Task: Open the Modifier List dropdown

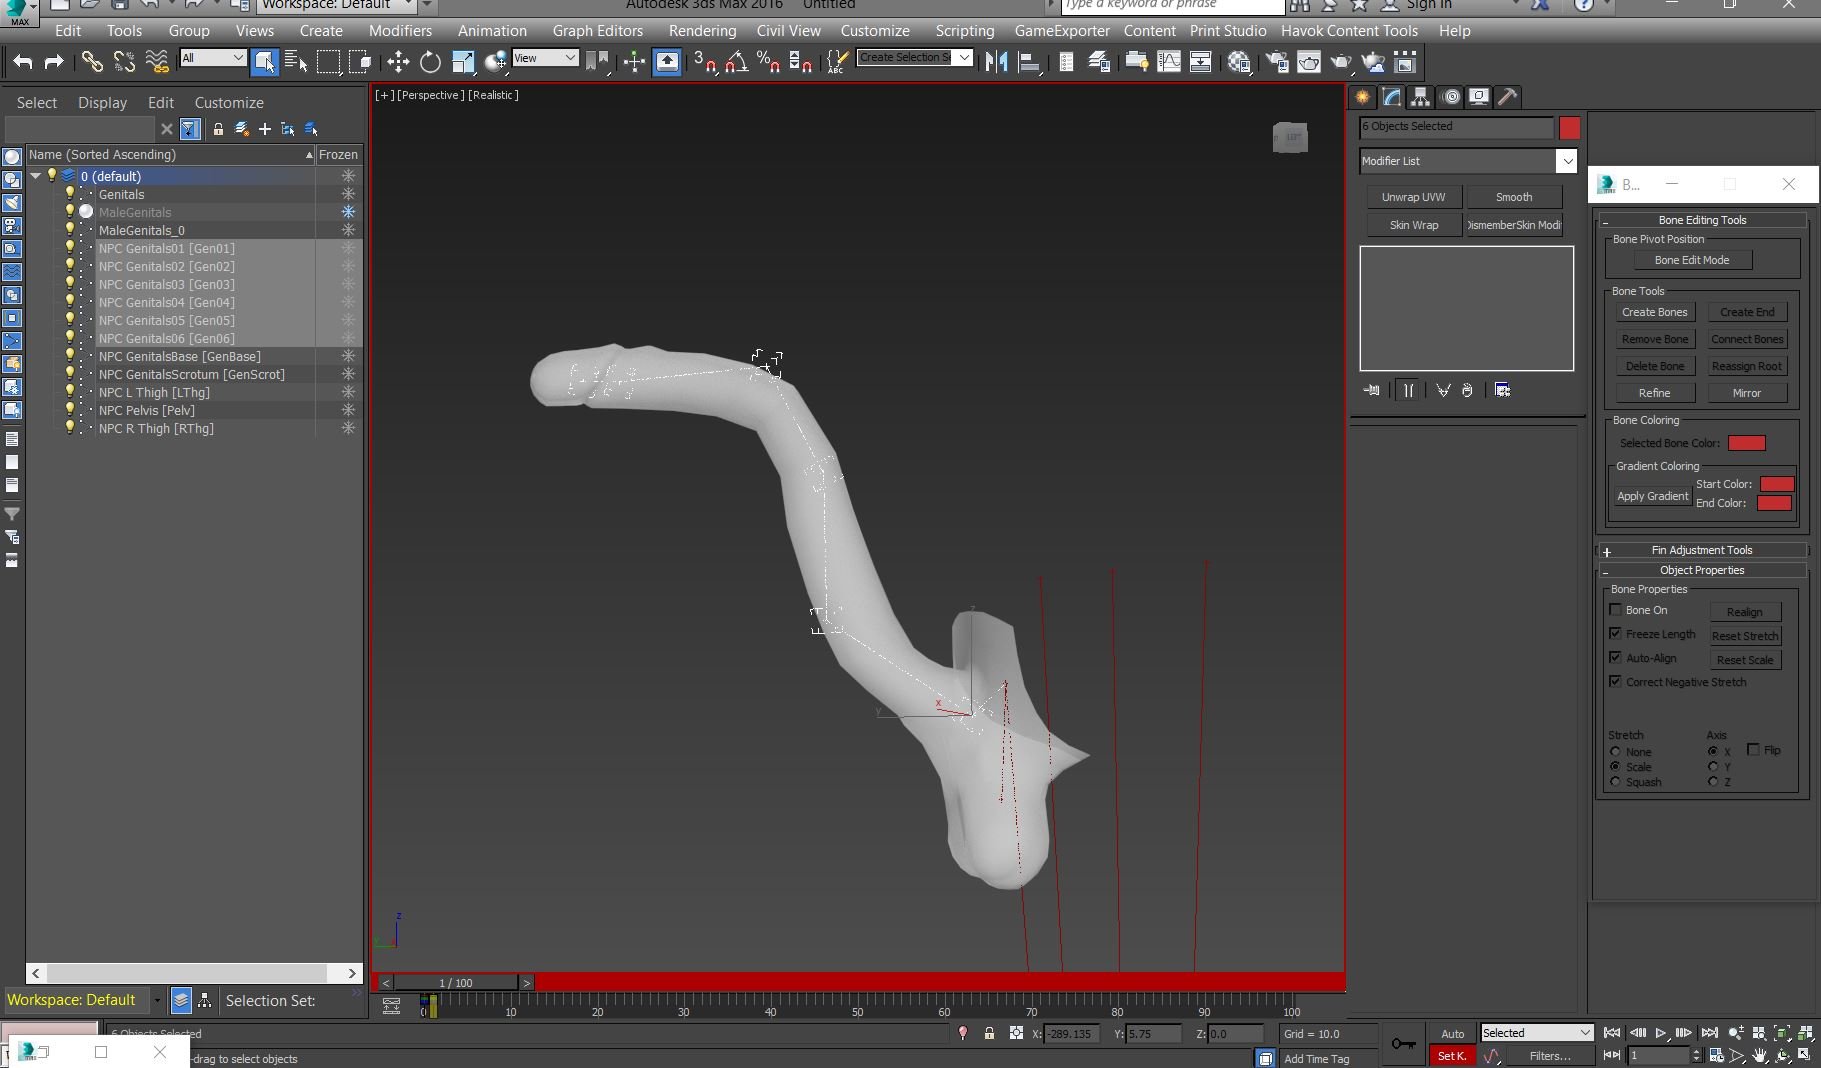Action: 1566,161
